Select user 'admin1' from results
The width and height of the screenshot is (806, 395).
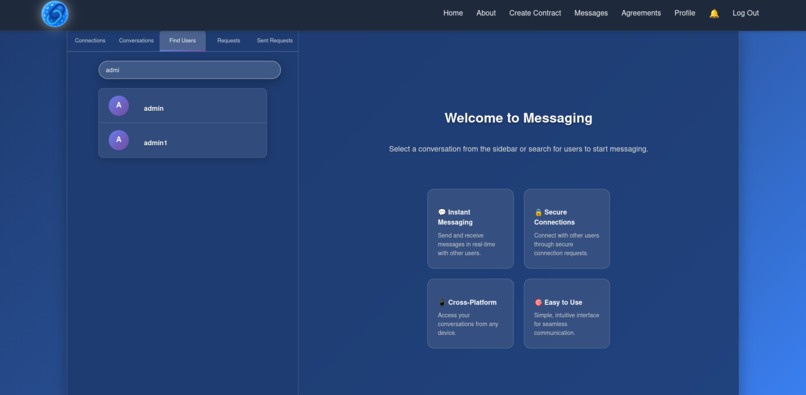click(x=182, y=140)
